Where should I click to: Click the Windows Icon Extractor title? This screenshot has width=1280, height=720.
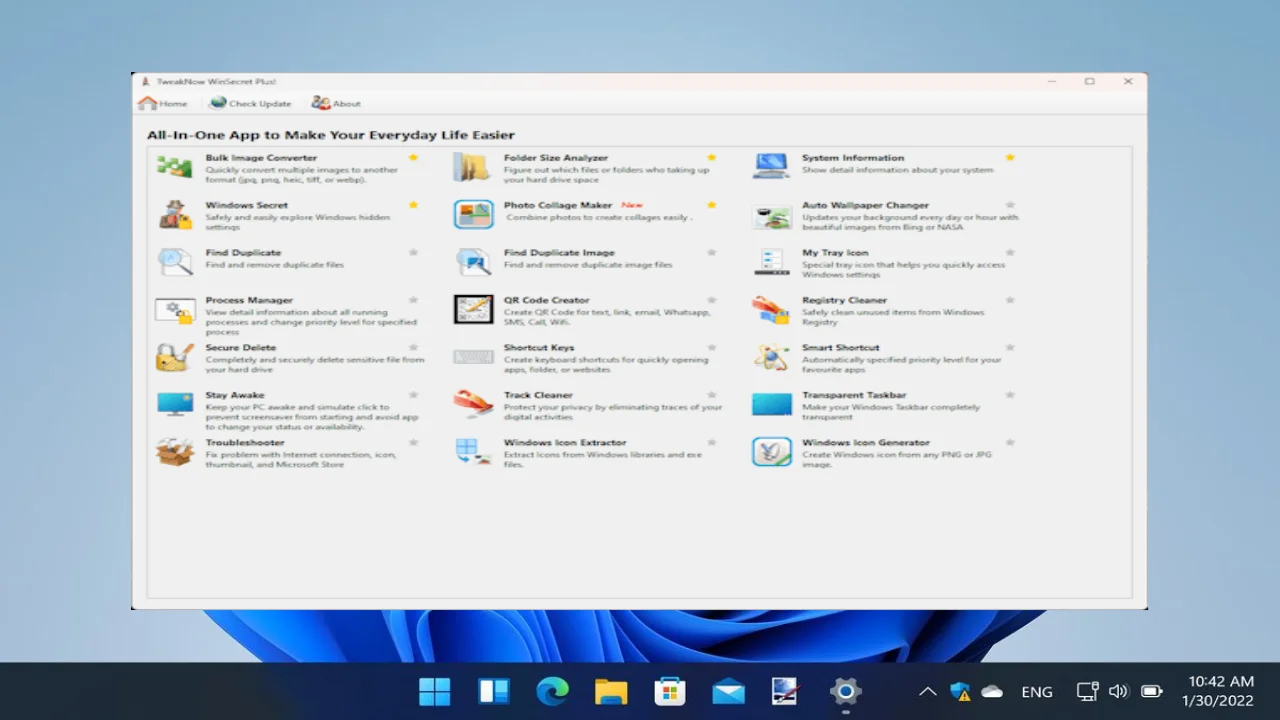point(565,442)
